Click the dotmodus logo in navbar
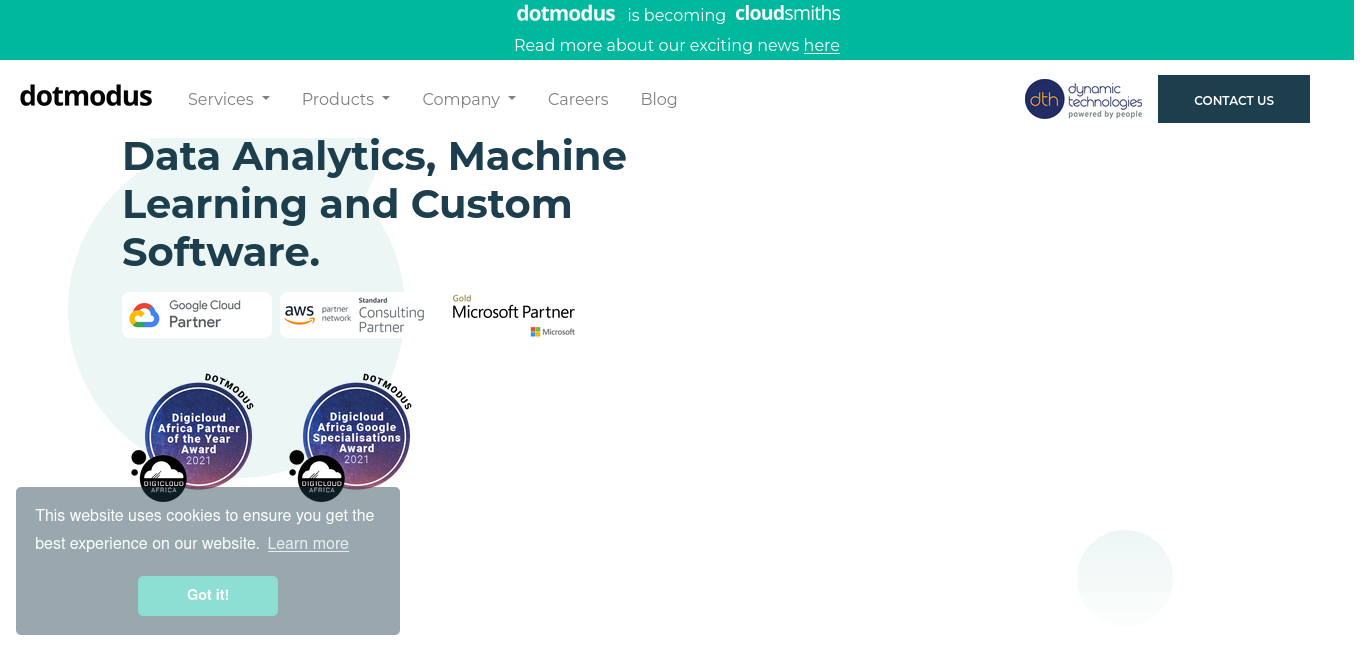This screenshot has height=651, width=1366. point(86,96)
